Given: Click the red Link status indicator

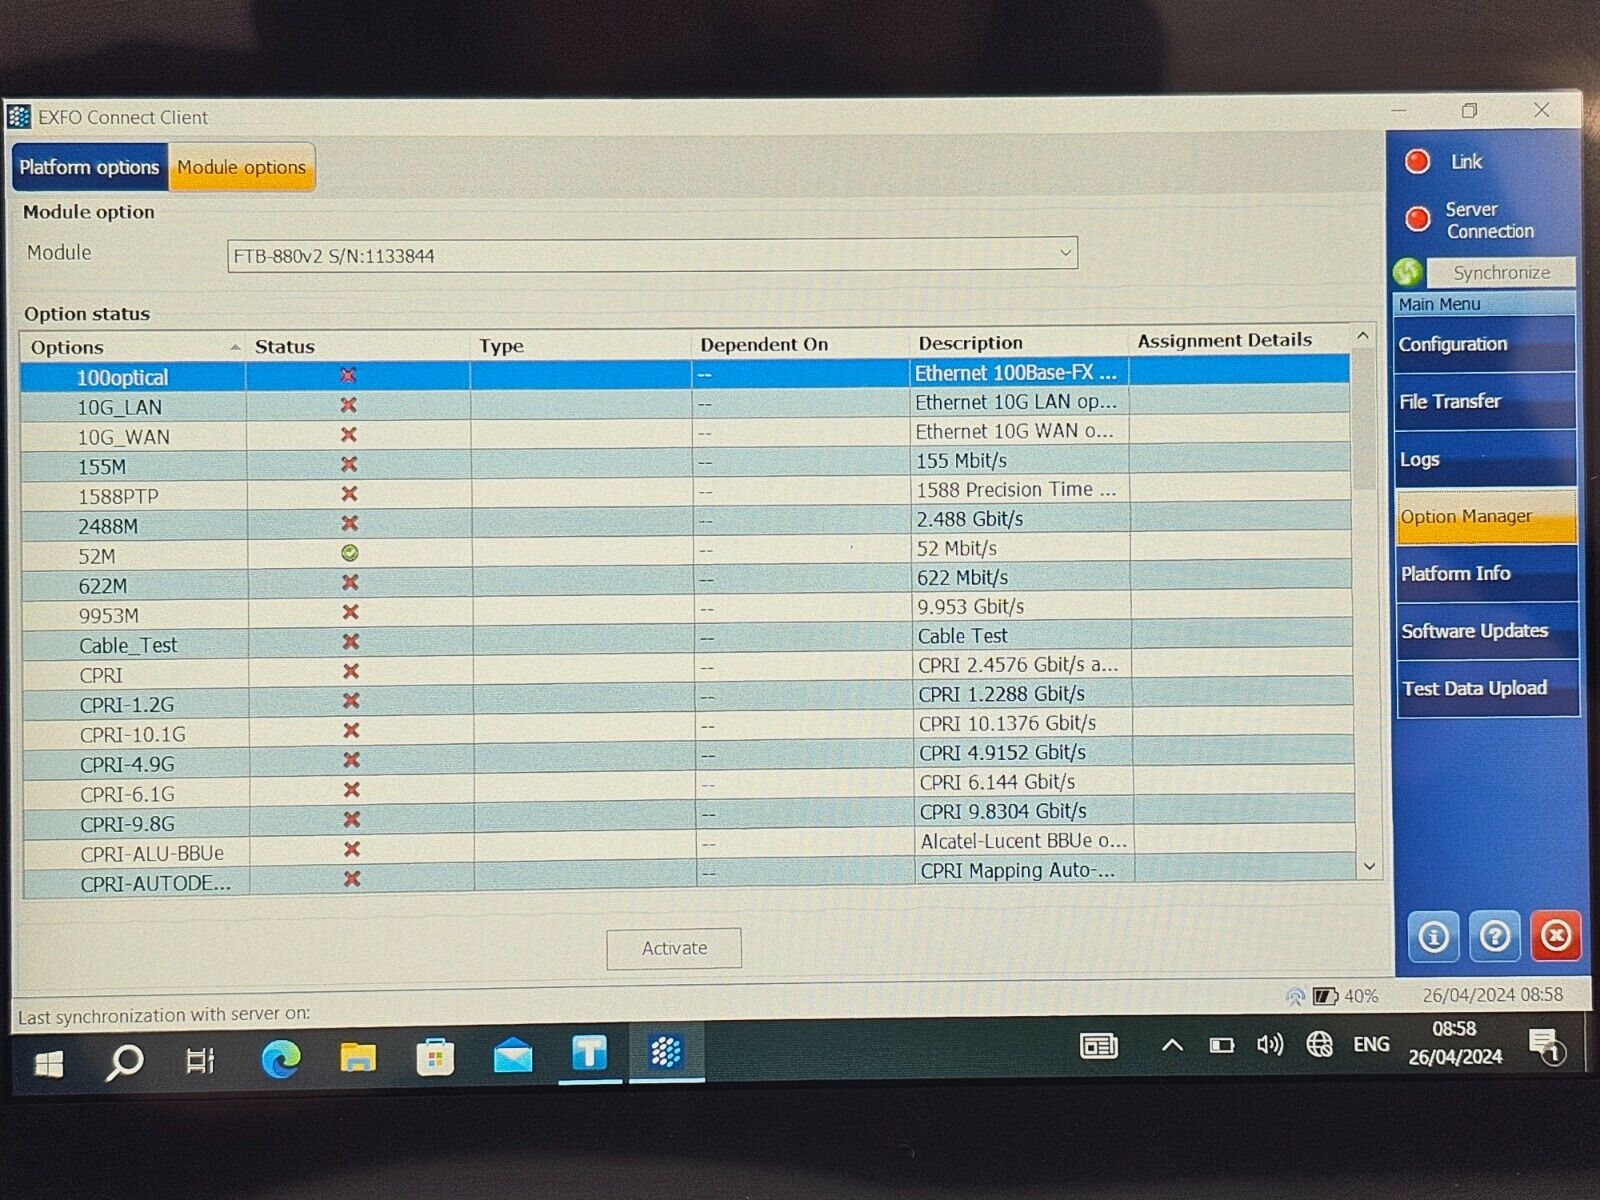Looking at the screenshot, I should [x=1417, y=162].
